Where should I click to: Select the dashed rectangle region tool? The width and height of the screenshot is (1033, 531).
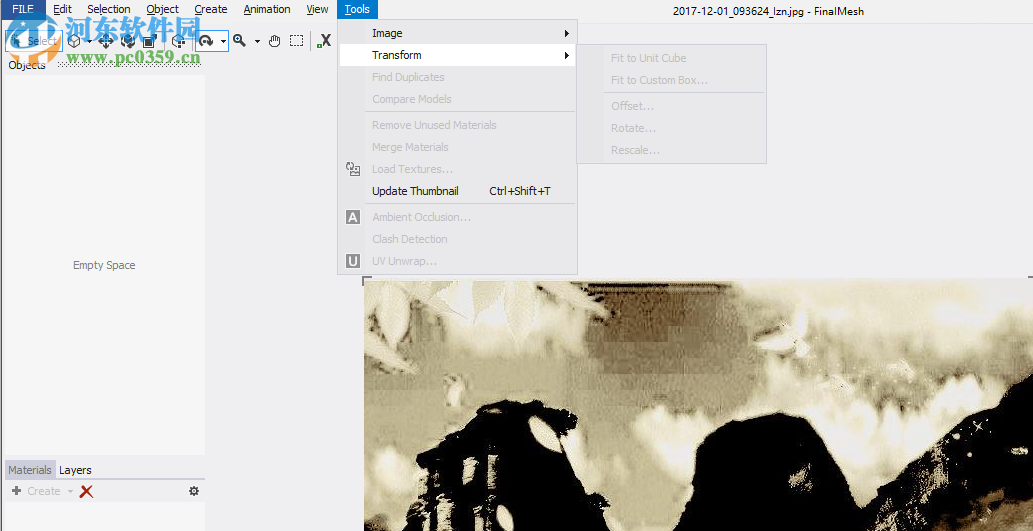tap(297, 41)
